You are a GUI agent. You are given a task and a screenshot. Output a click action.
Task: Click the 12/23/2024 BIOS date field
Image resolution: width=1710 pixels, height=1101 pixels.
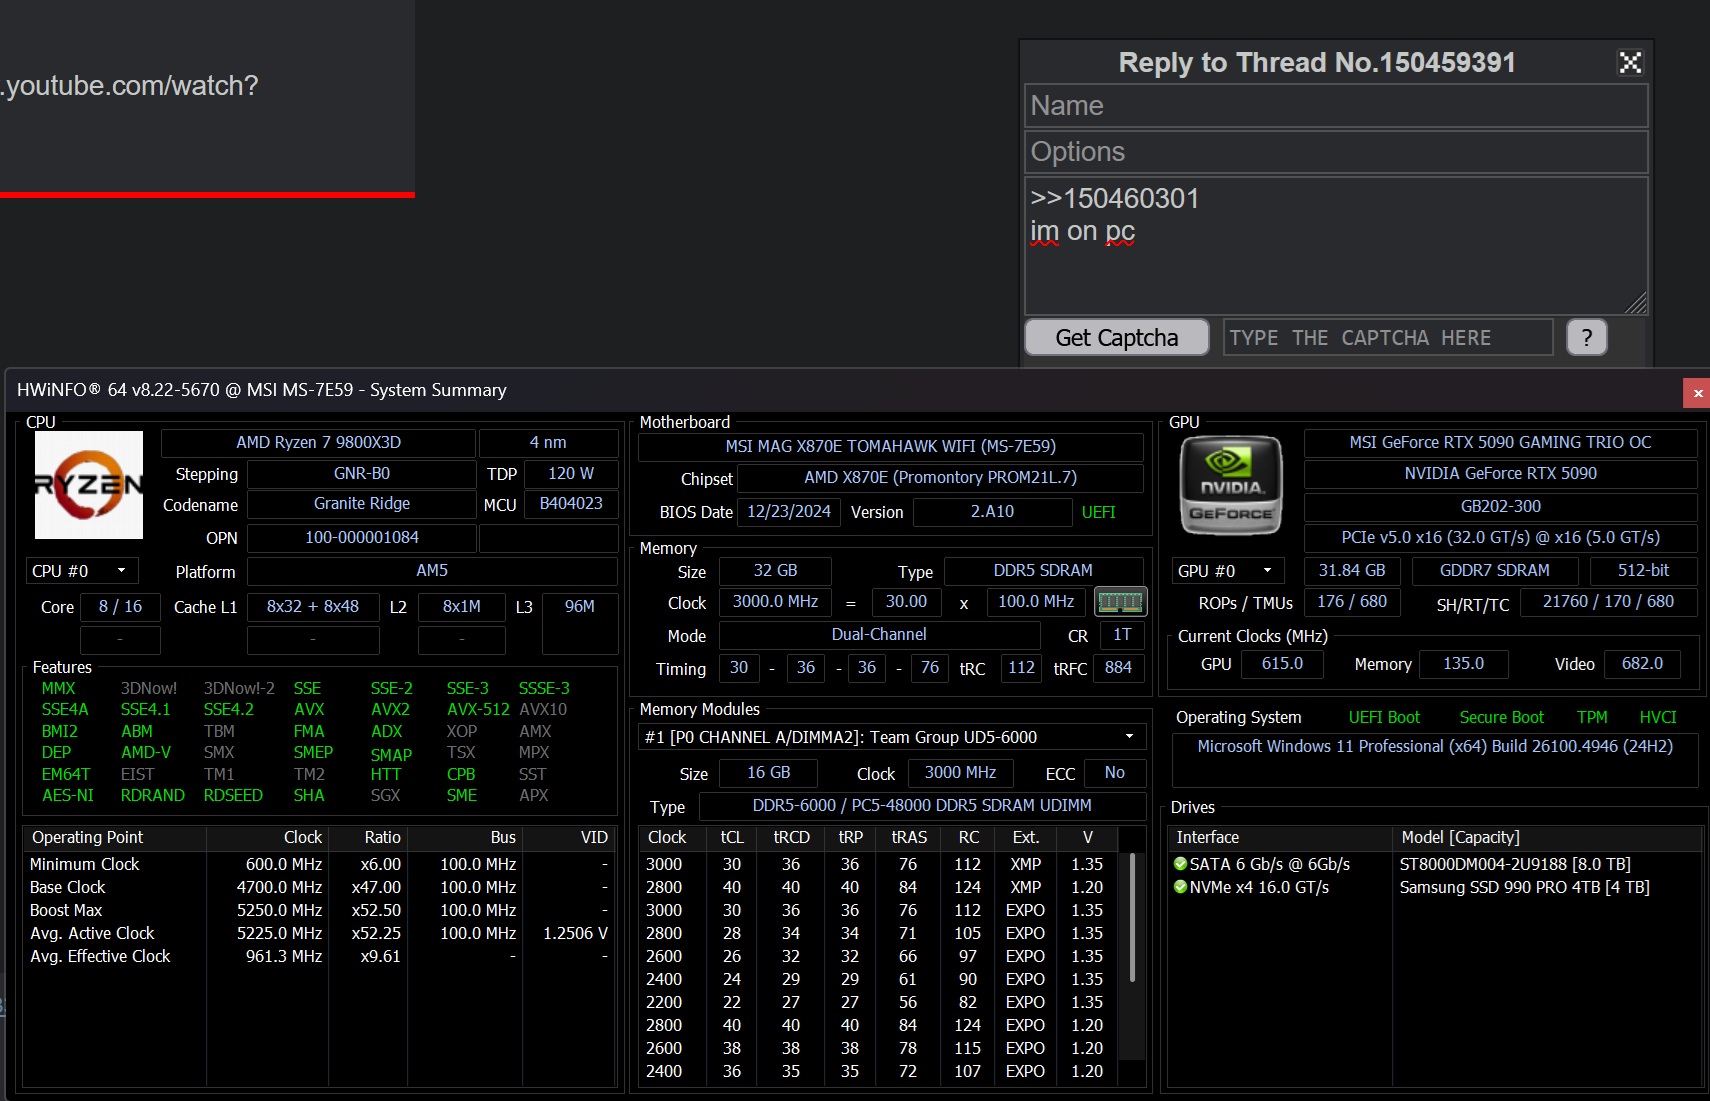pyautogui.click(x=789, y=511)
